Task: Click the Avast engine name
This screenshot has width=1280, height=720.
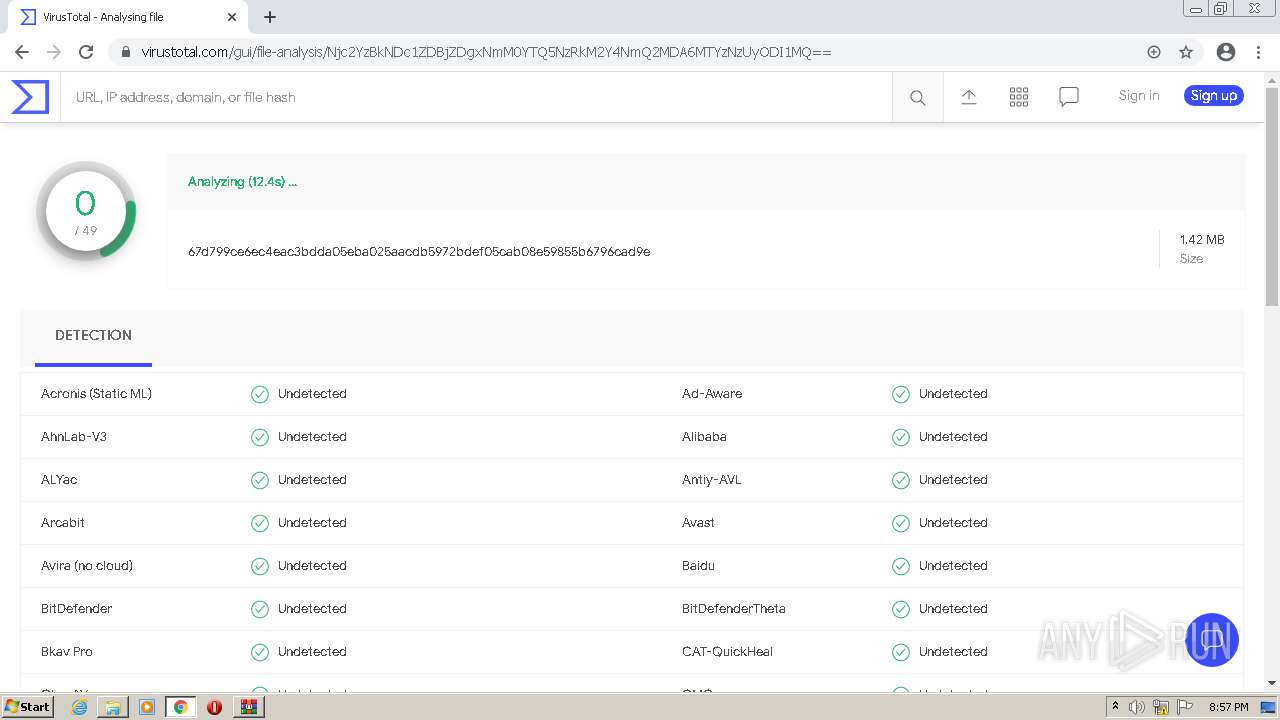Action: pyautogui.click(x=698, y=523)
